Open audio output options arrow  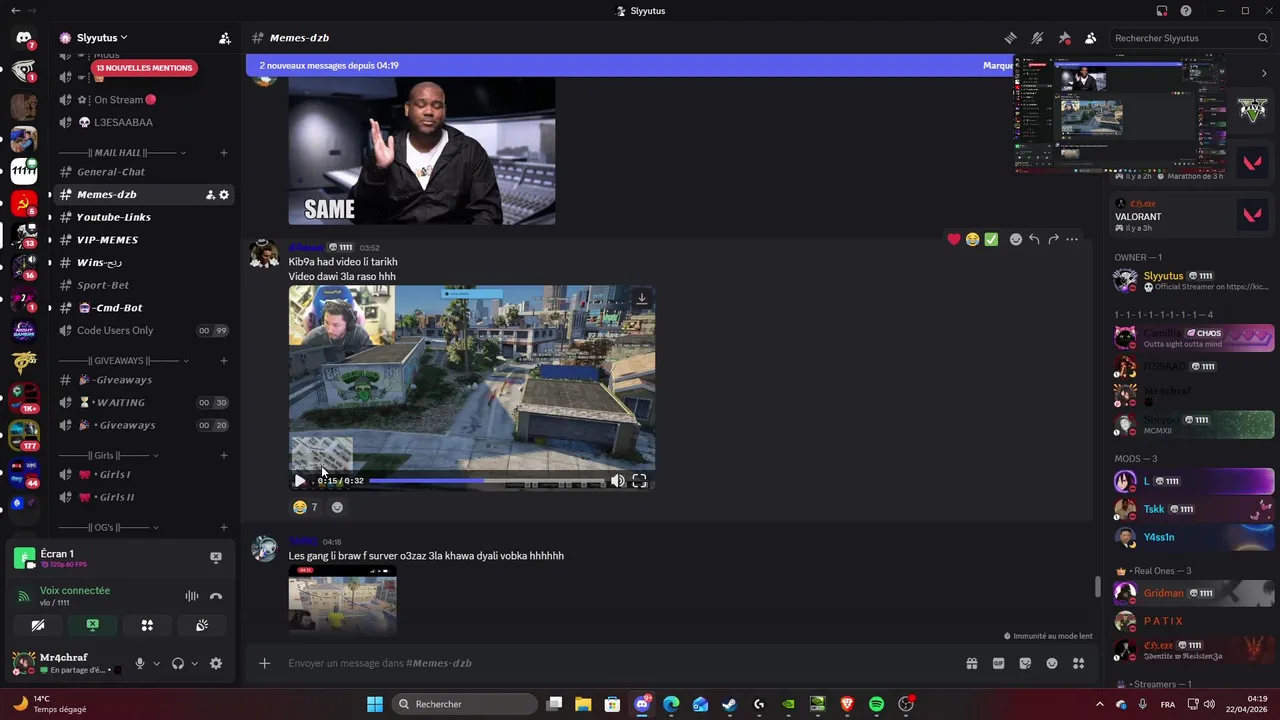194,664
